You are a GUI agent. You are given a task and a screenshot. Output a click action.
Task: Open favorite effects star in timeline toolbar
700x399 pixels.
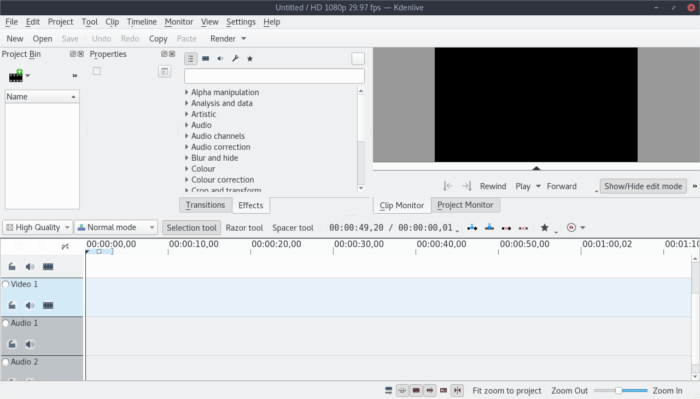(x=544, y=228)
